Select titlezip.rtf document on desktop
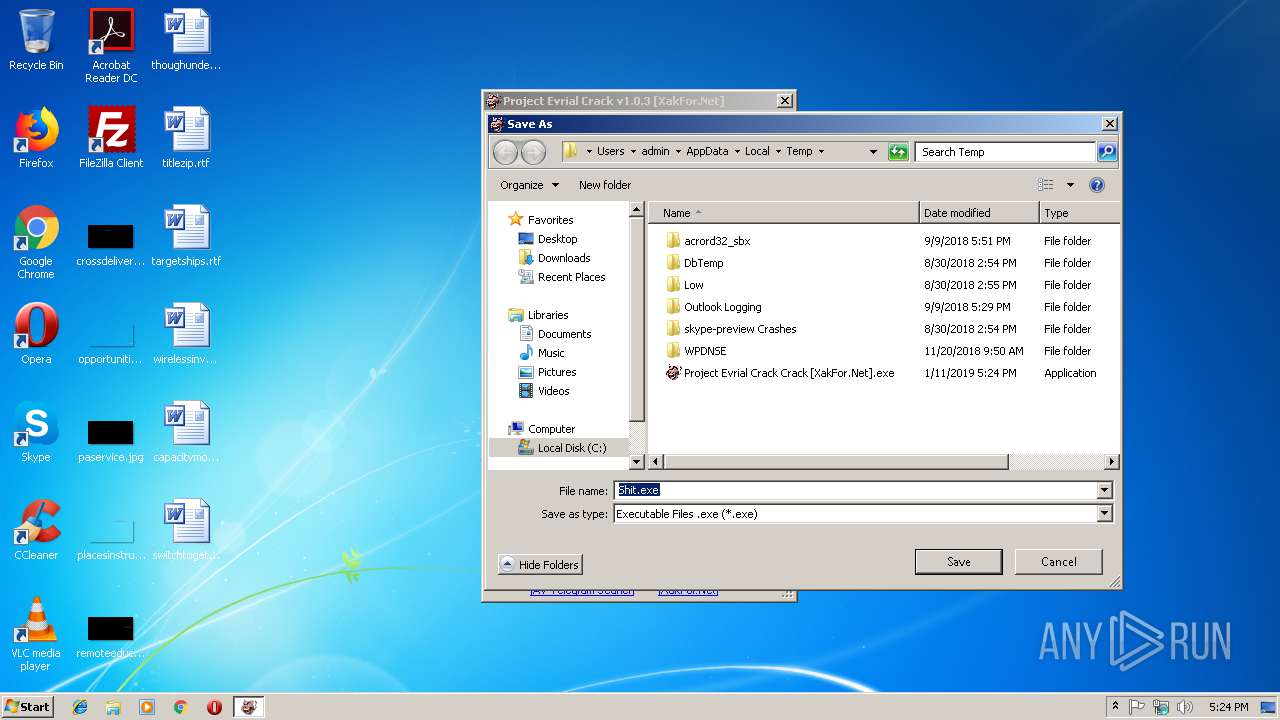Screen dimensions: 1280x720 (x=186, y=138)
